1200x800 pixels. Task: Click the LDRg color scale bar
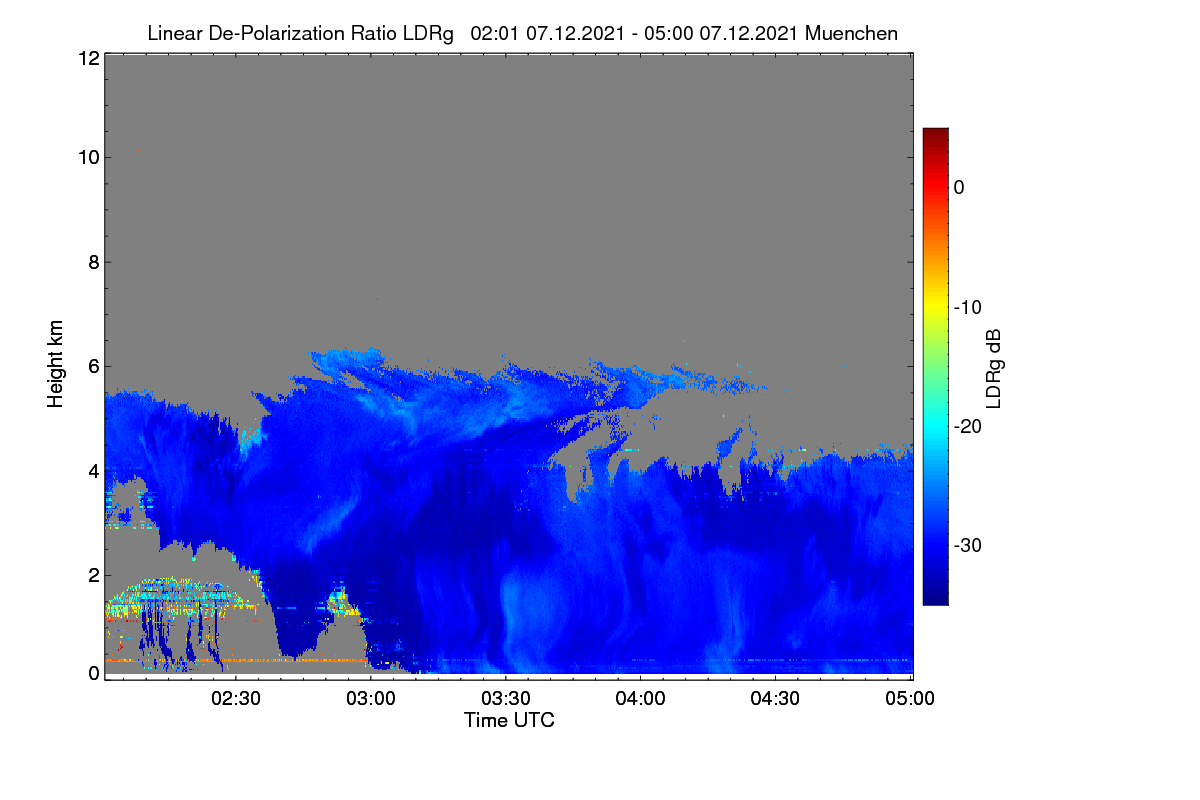click(935, 366)
